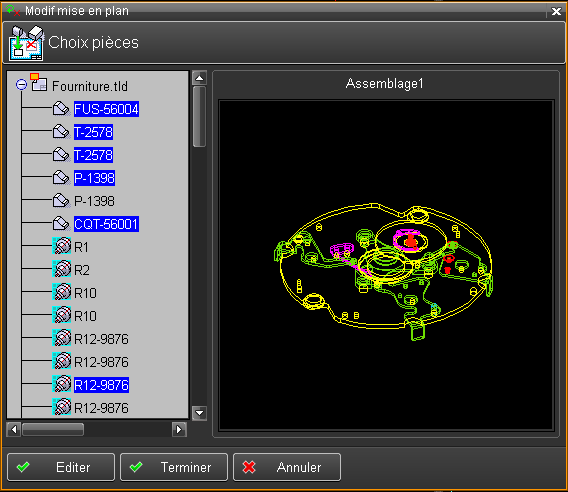
Task: Click the icon beside unselected P-1398
Action: 61,201
